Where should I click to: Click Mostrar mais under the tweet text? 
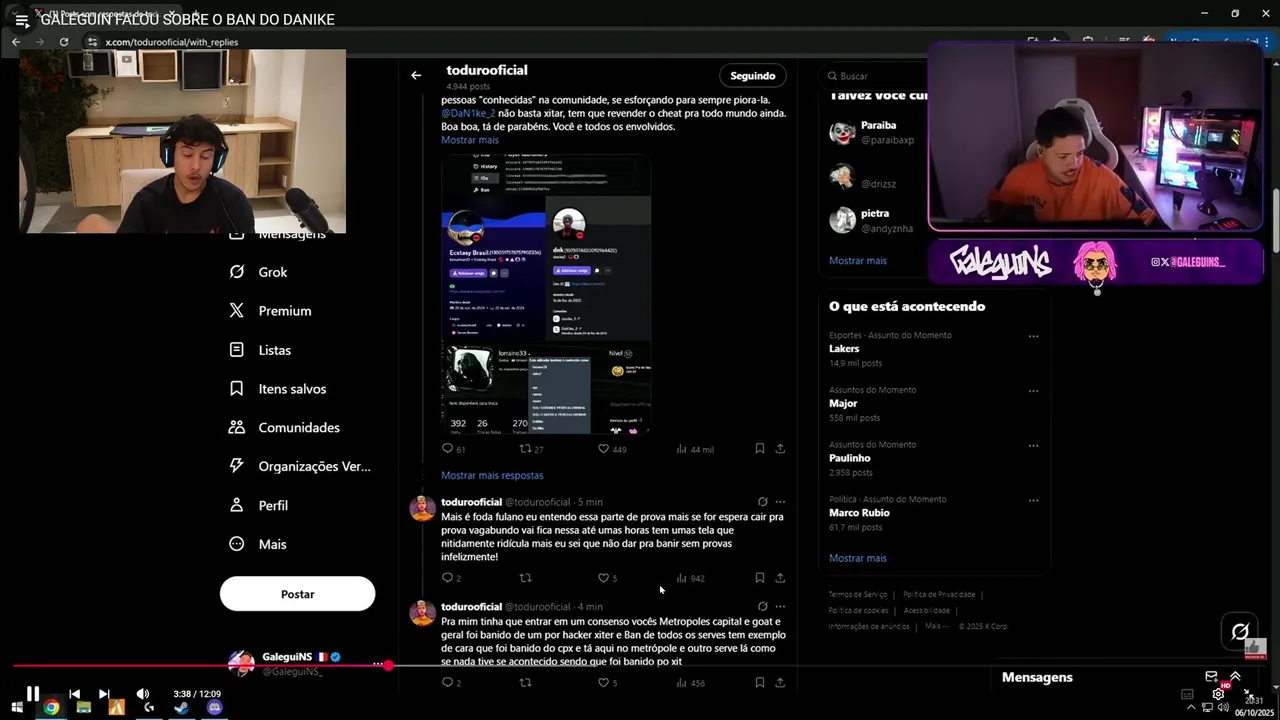(470, 140)
